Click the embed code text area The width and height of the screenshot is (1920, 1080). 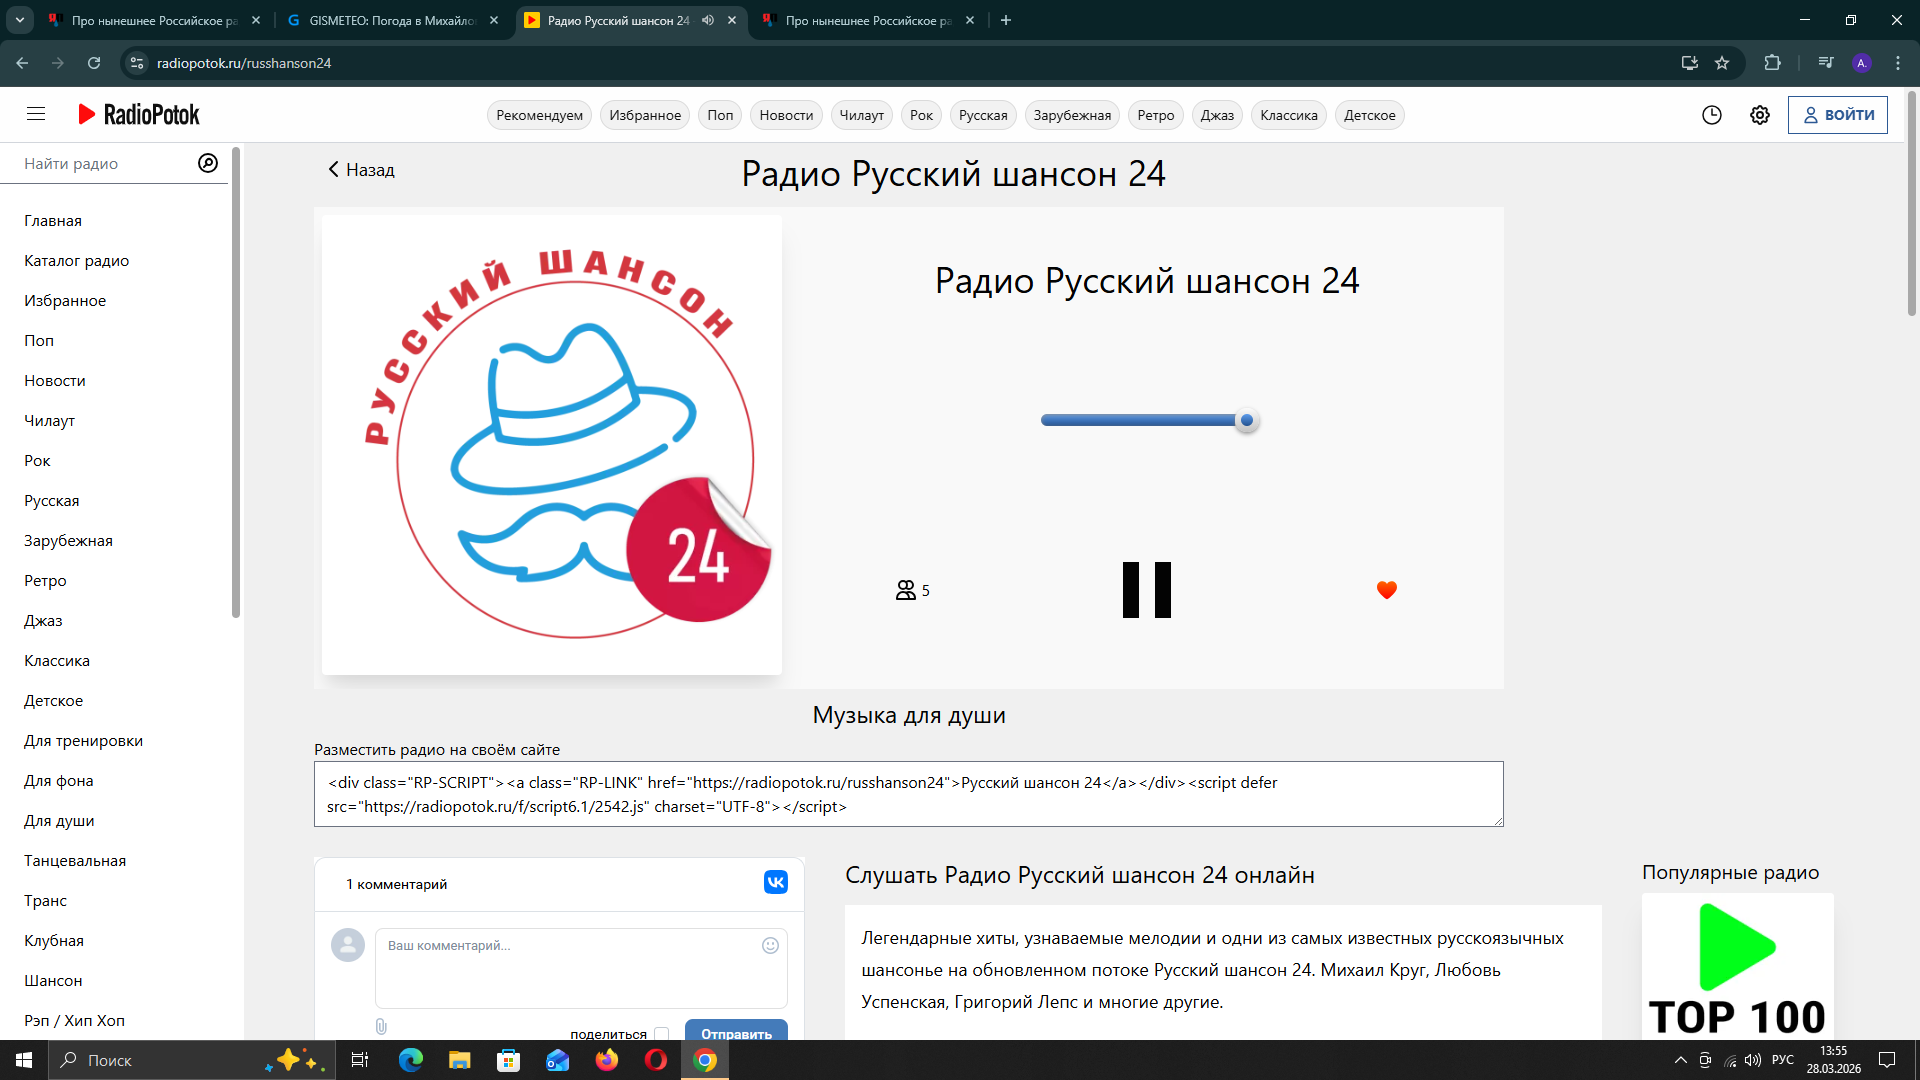(908, 794)
